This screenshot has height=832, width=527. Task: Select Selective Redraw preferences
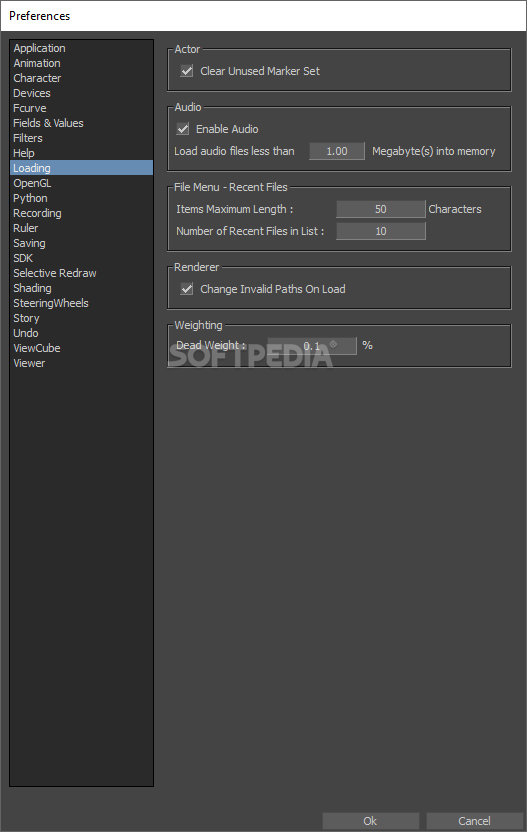click(81, 273)
